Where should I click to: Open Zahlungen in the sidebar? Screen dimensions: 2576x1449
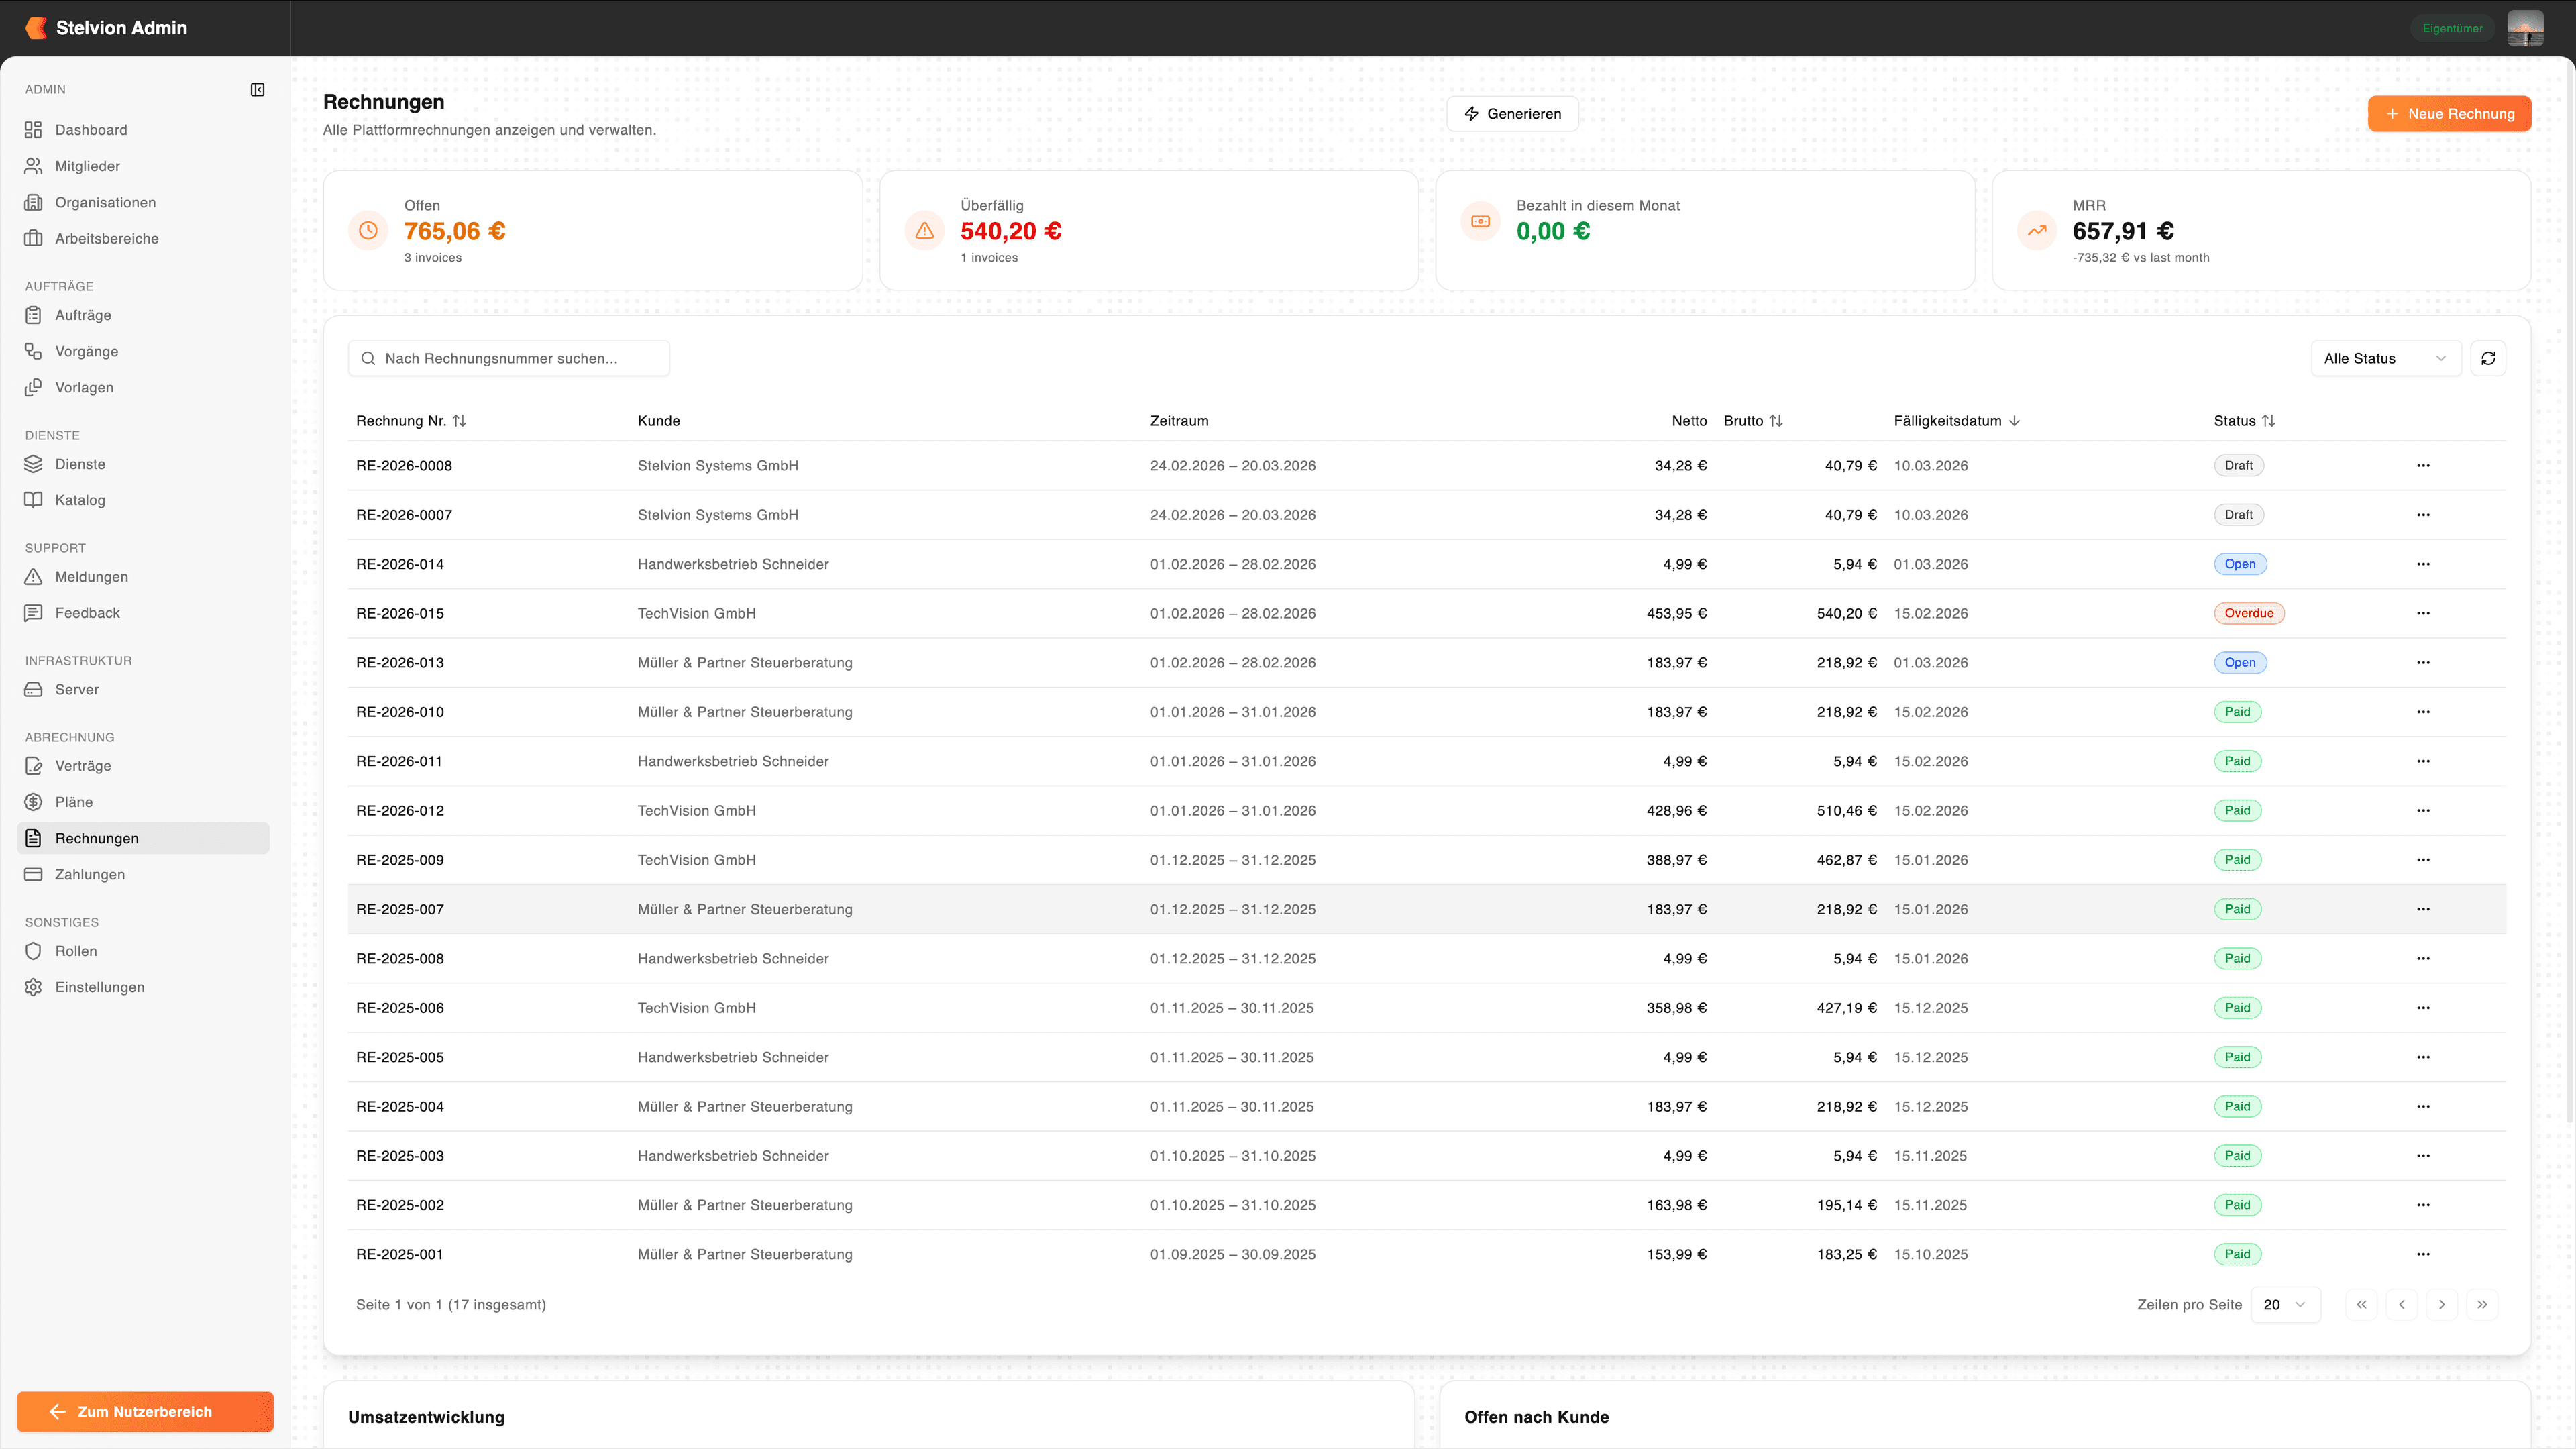90,874
